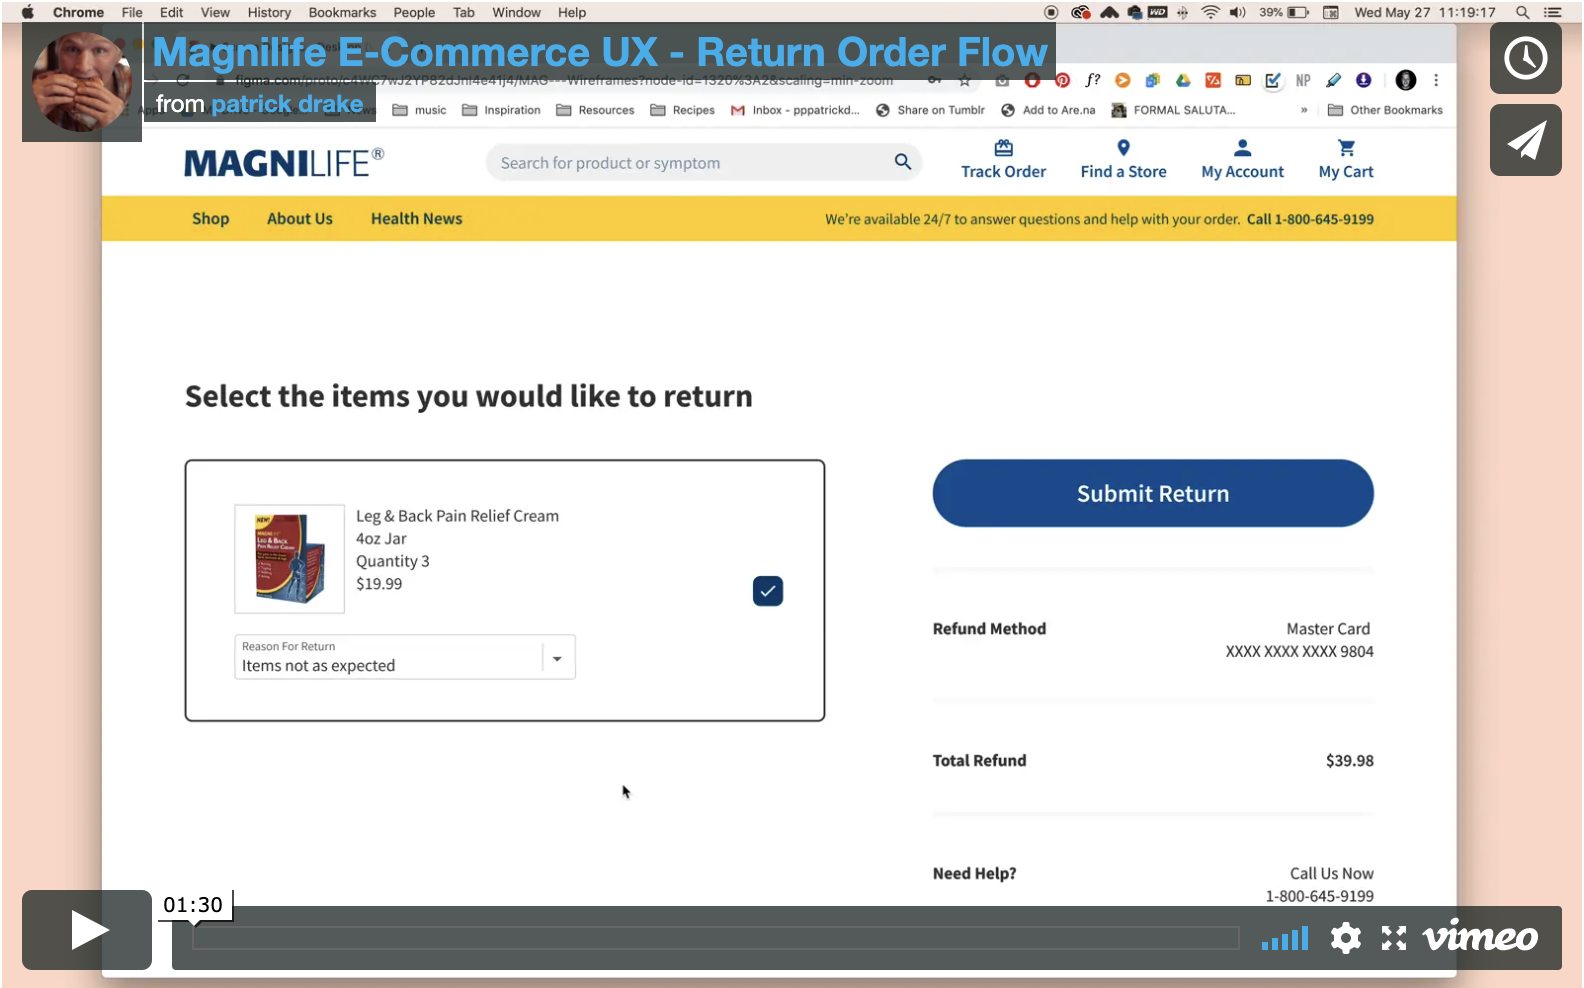The image size is (1584, 988).
Task: Click the Submit Return button
Action: (x=1153, y=493)
